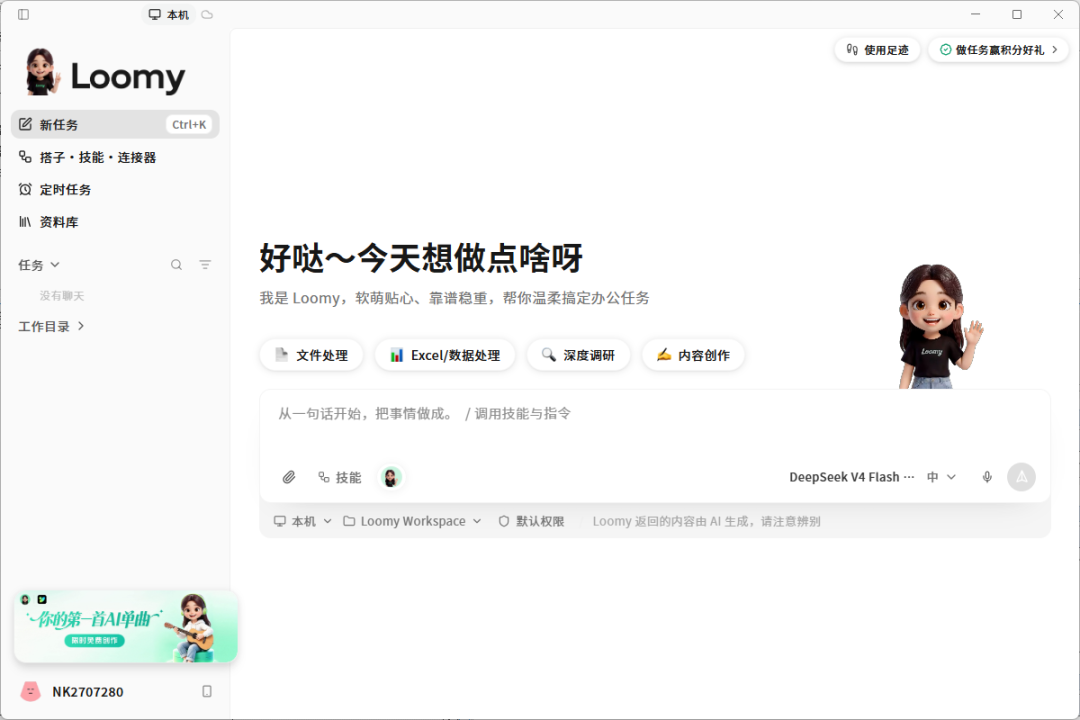Open 使用足迹 usage history
The image size is (1080, 720).
coord(877,50)
